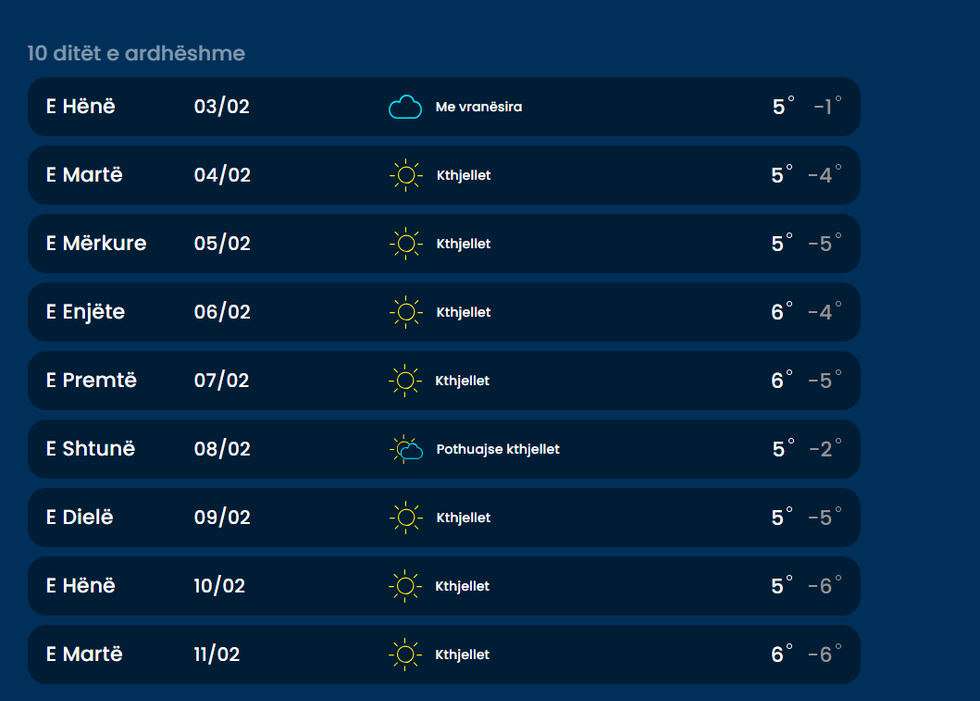
Task: Click the partly cloudy icon for 08/02
Action: [405, 450]
